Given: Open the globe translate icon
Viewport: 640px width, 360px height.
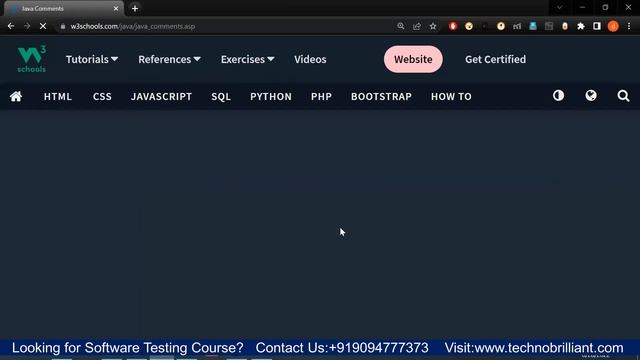Looking at the screenshot, I should coord(591,96).
